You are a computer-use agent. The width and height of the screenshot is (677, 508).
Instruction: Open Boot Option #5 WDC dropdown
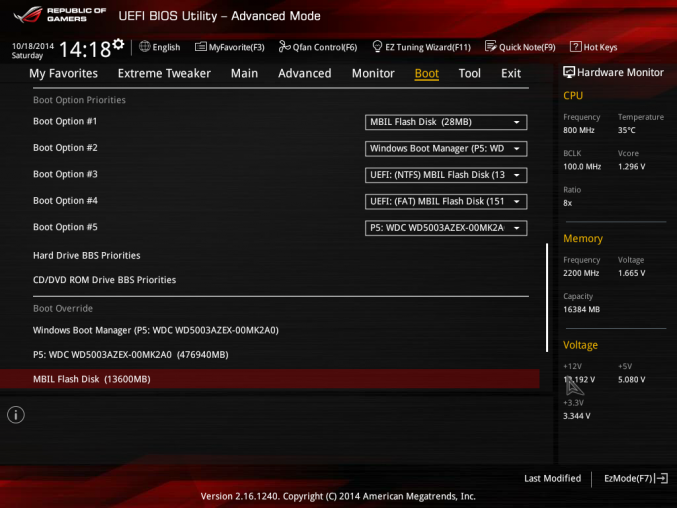click(x=446, y=228)
